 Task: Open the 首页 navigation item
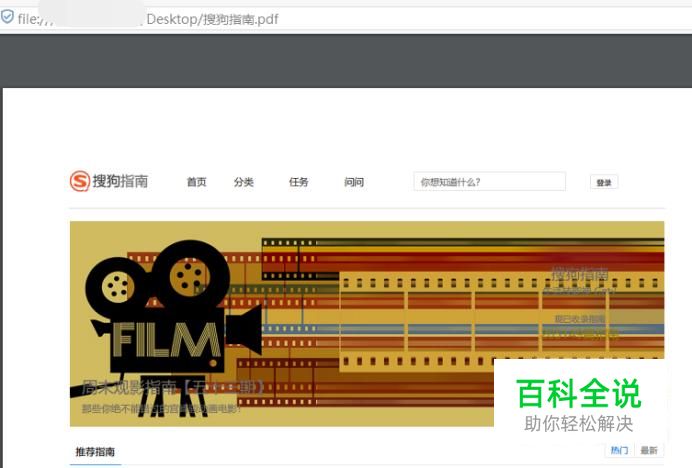196,182
